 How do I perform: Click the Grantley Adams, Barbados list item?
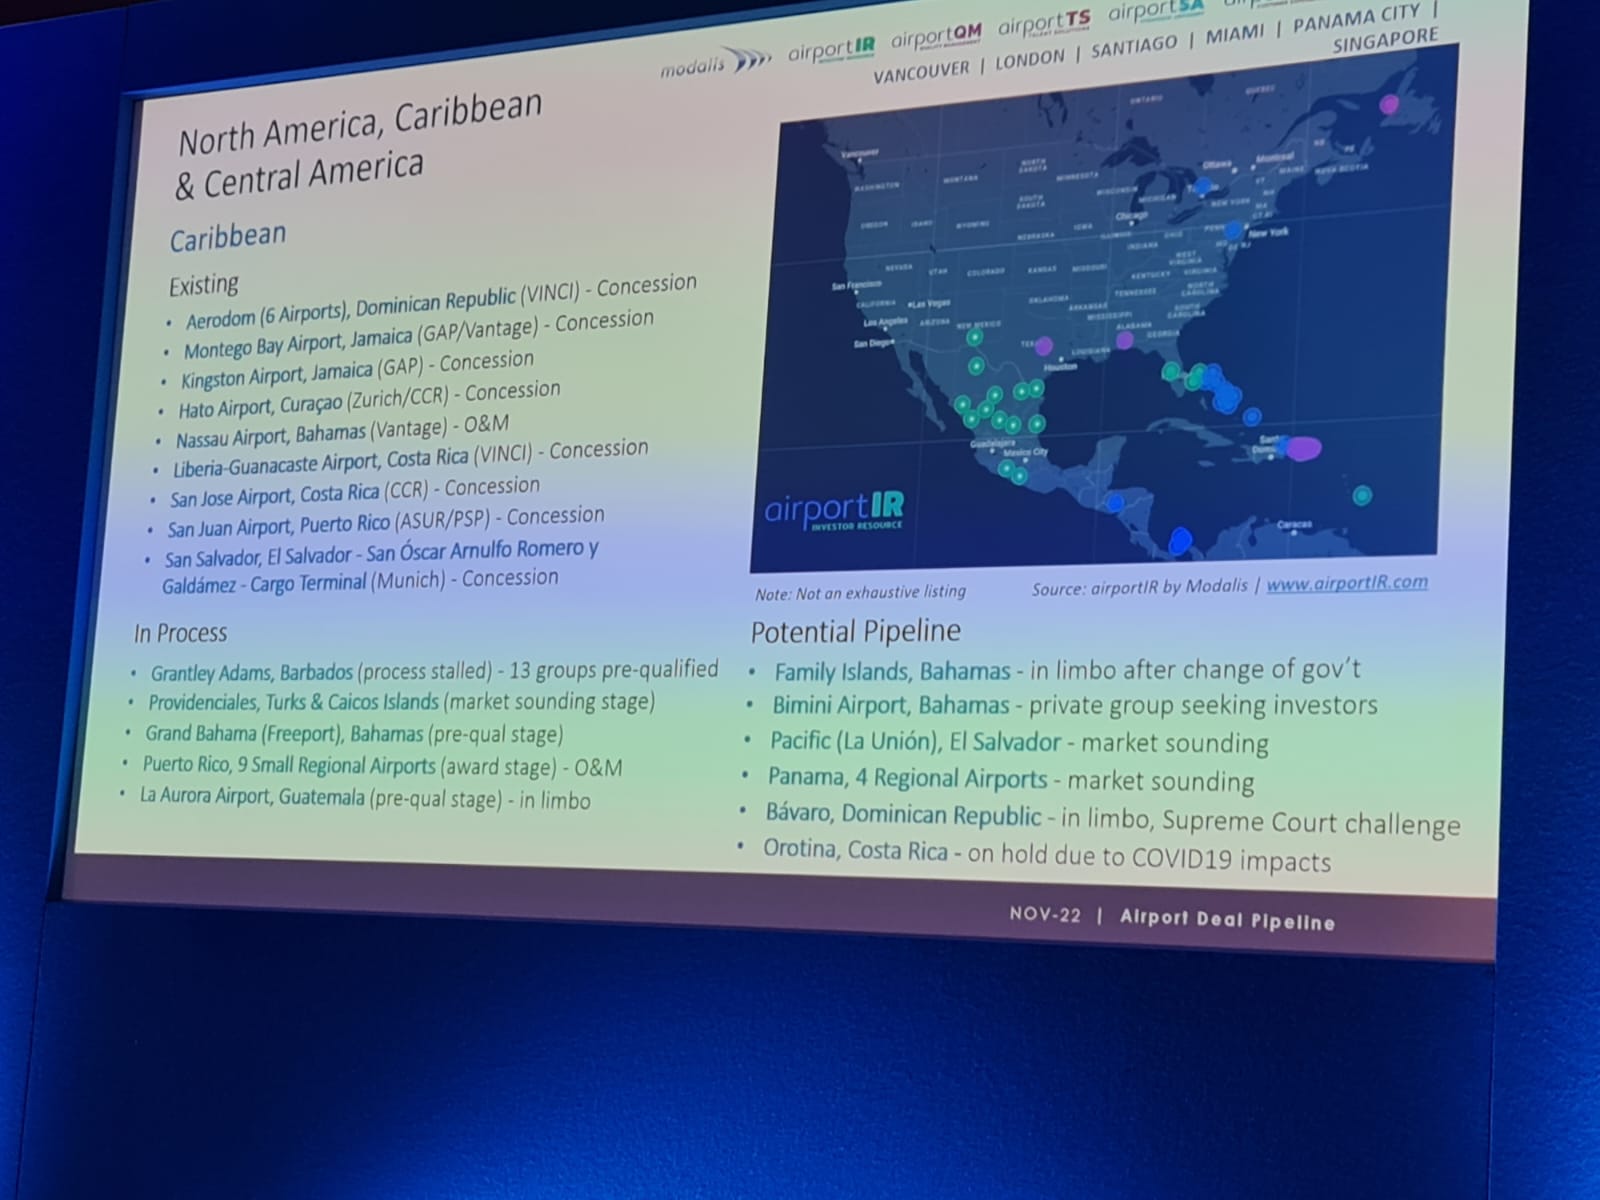click(251, 672)
